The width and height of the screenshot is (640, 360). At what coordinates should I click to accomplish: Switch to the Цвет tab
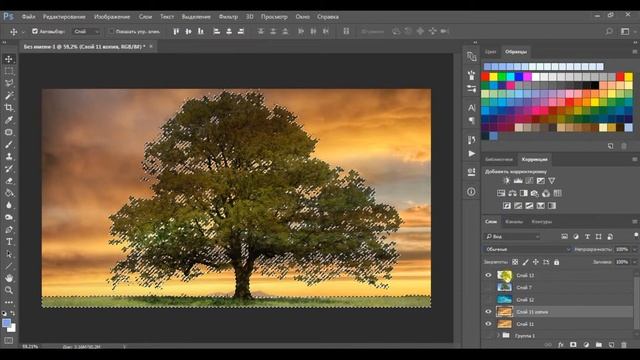491,52
